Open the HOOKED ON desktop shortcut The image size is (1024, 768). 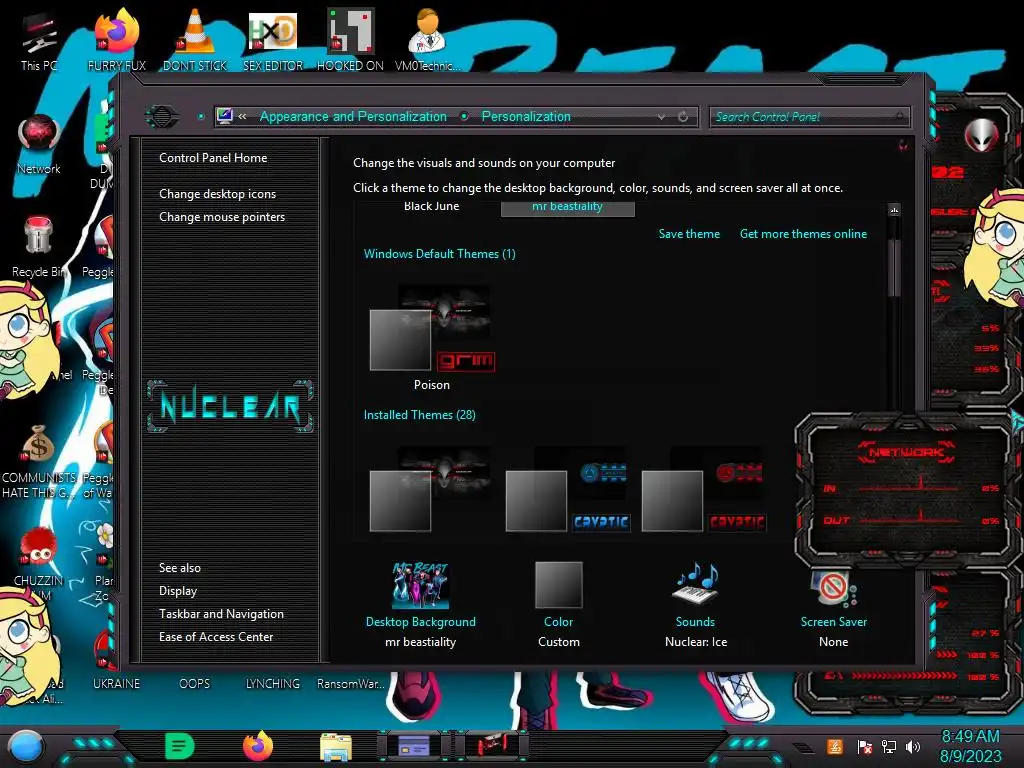(350, 39)
